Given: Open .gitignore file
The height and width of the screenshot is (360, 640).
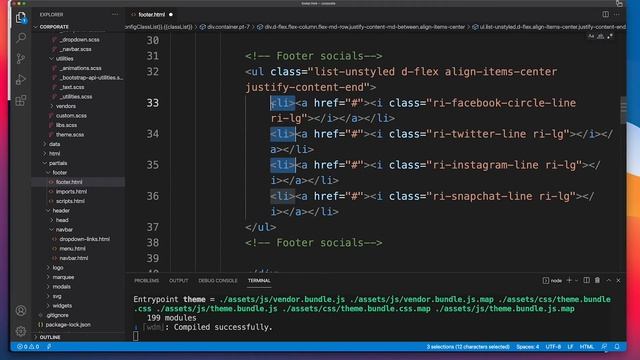Looking at the screenshot, I should (57, 315).
